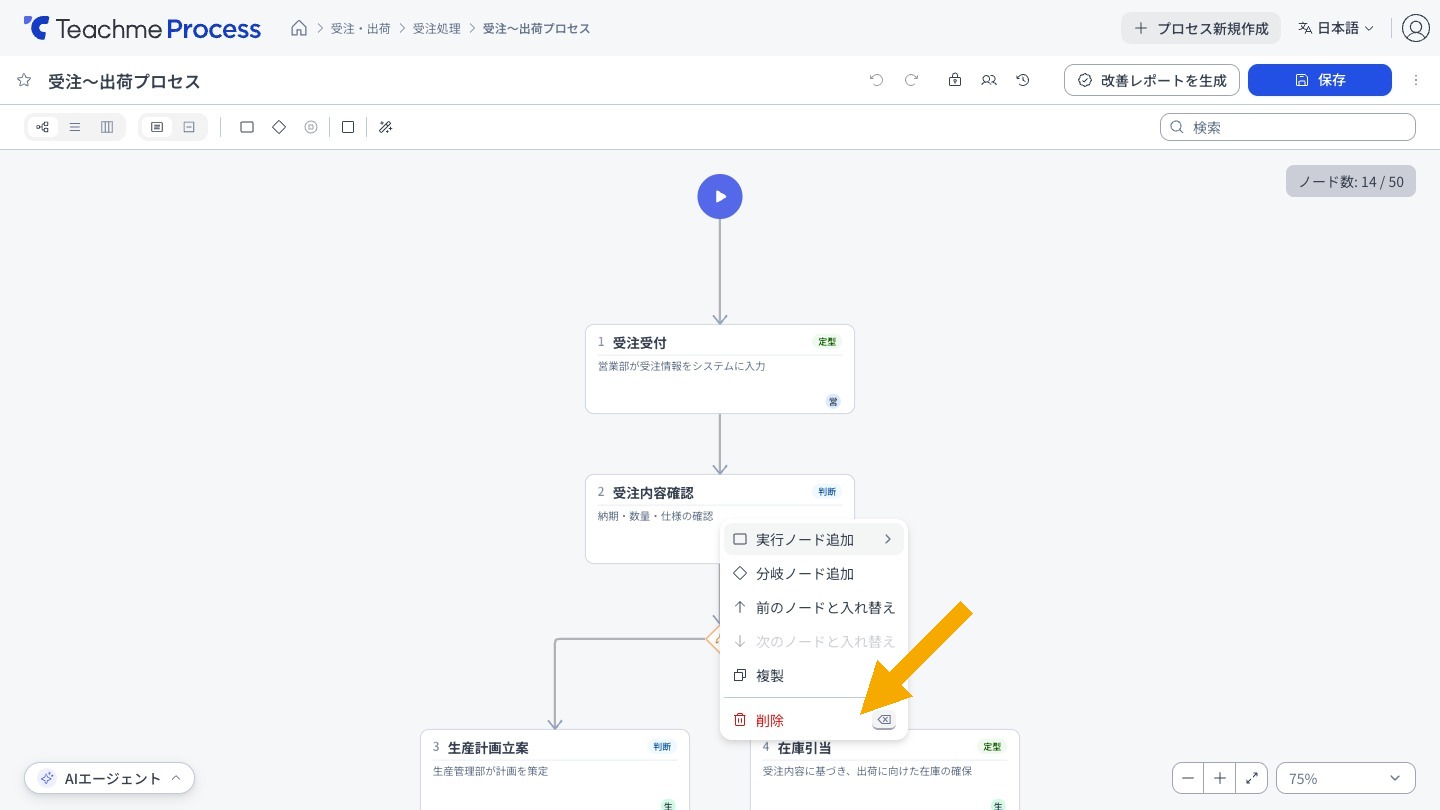Select the square frame tool

(348, 127)
